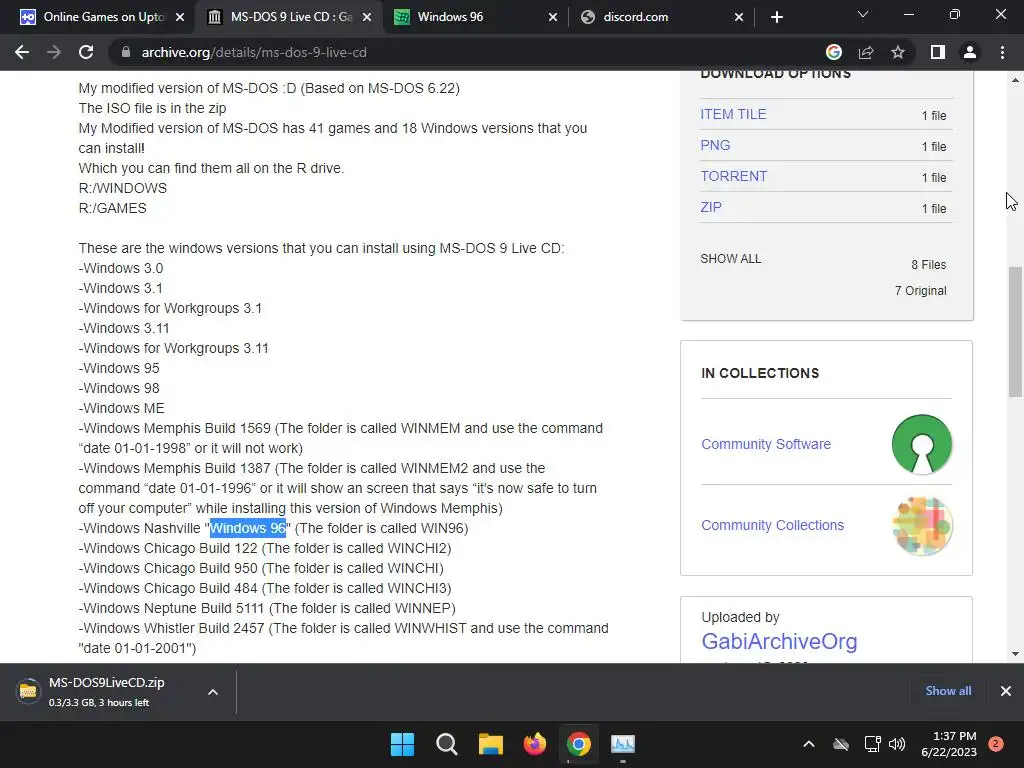
Task: Open the resource monitor taskbar app
Action: pos(623,744)
